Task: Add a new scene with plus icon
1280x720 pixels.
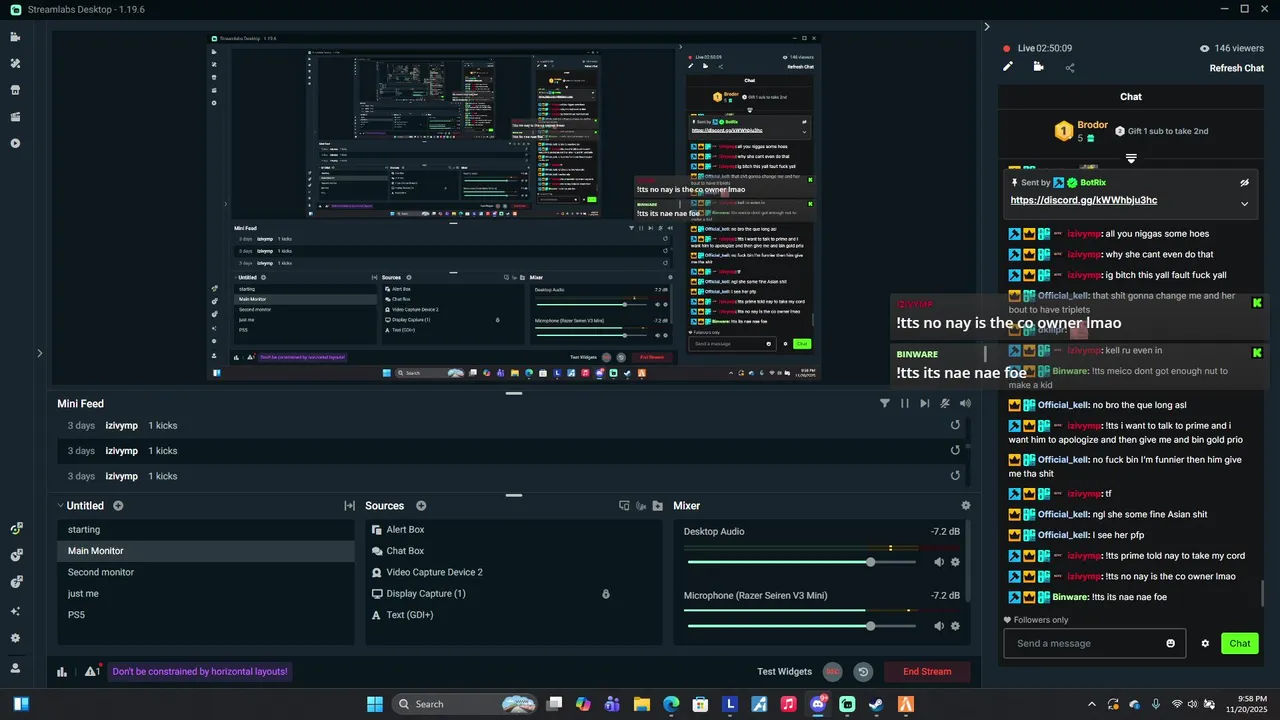Action: click(x=118, y=506)
